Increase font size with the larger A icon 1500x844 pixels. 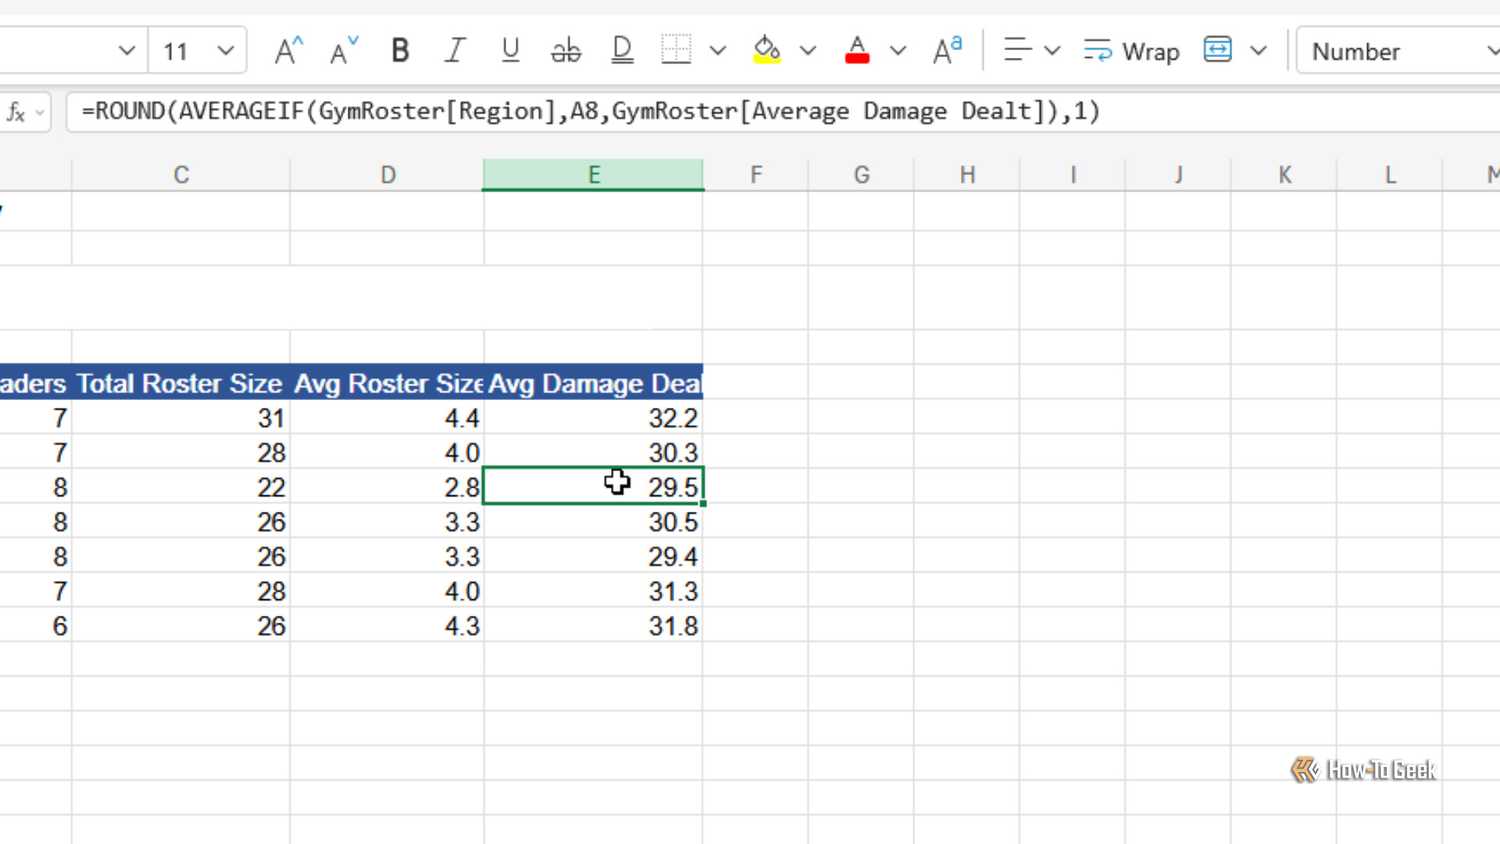(288, 51)
